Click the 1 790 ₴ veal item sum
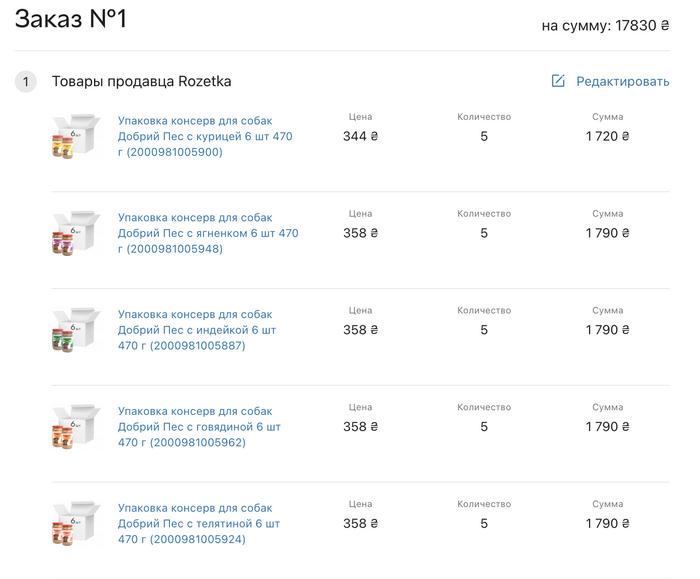The image size is (700, 579). (607, 523)
